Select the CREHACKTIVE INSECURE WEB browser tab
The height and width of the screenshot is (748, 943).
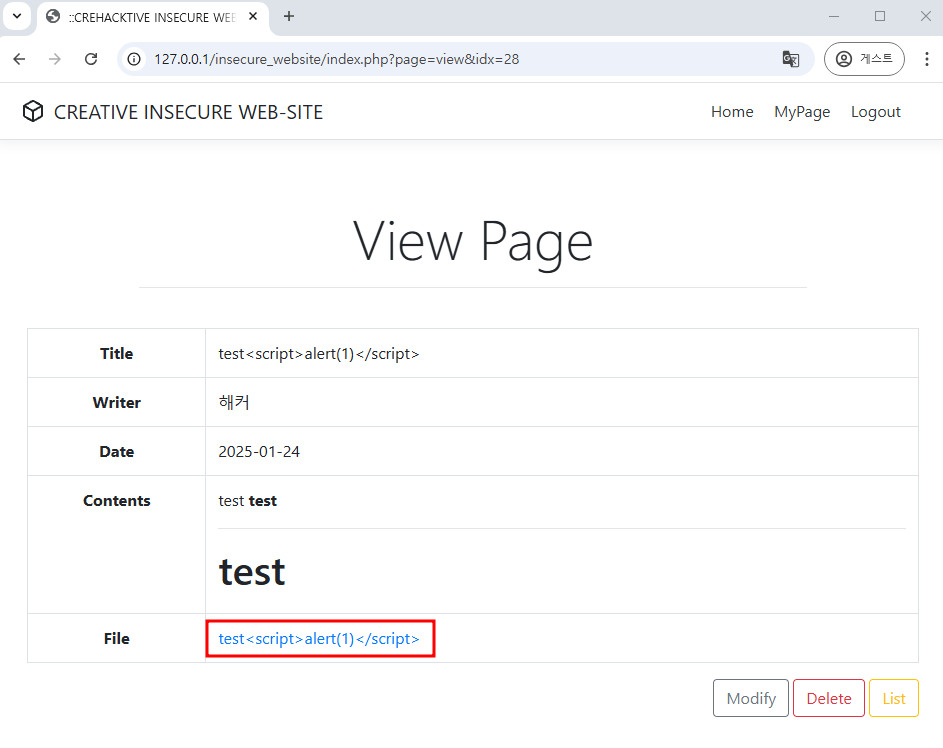click(x=153, y=17)
